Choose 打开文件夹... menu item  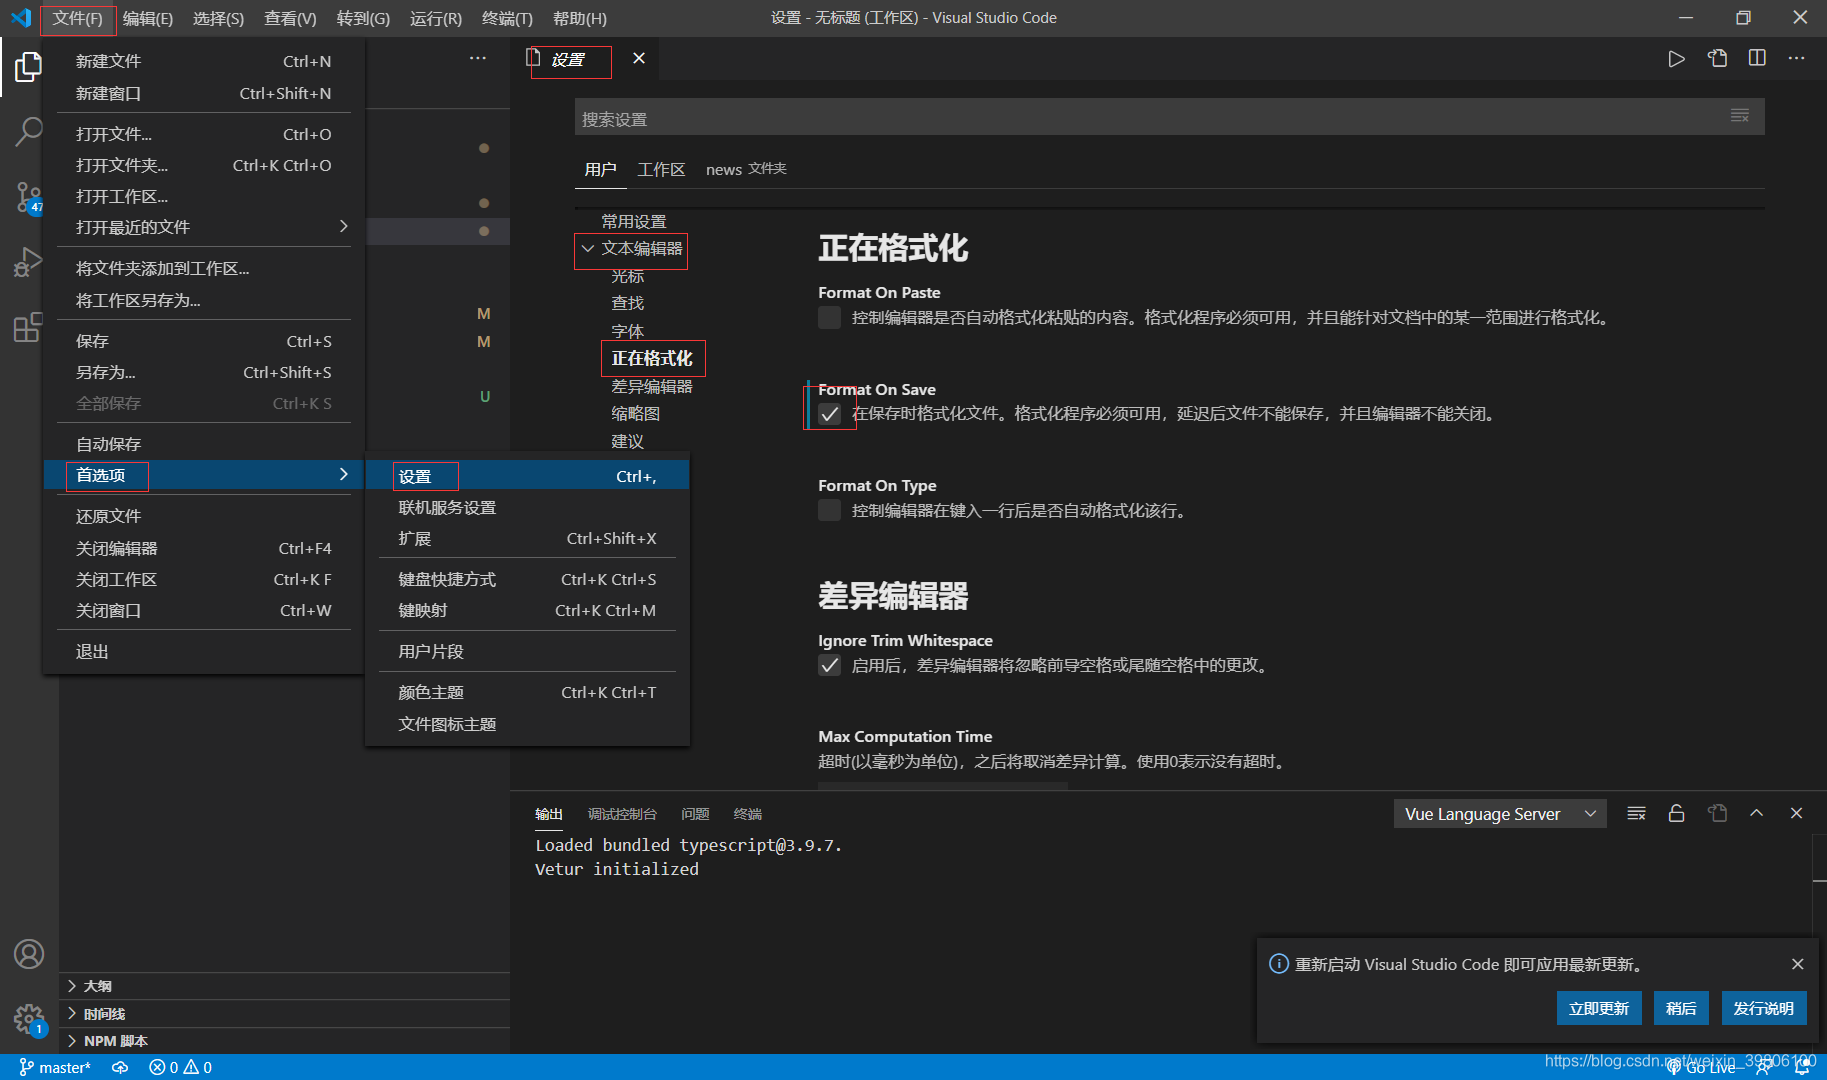coord(204,165)
